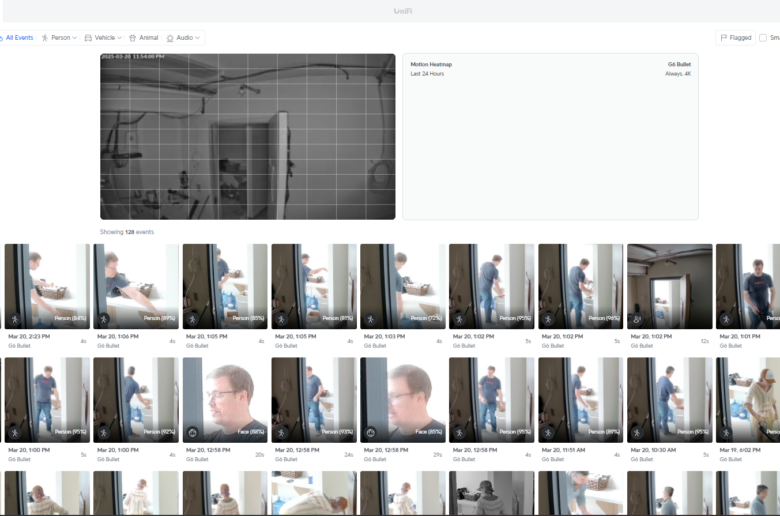The height and width of the screenshot is (516, 780).
Task: Click the Motion Heatmap panel title
Action: click(431, 64)
